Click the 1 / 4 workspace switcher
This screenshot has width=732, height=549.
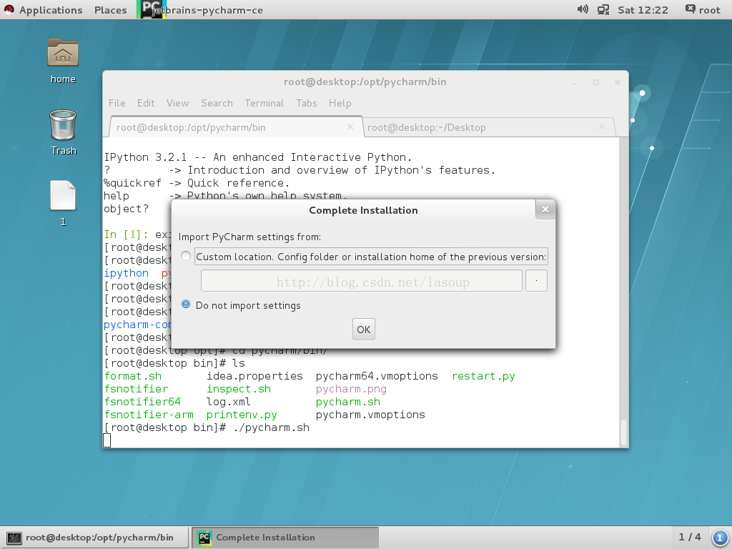tap(690, 537)
